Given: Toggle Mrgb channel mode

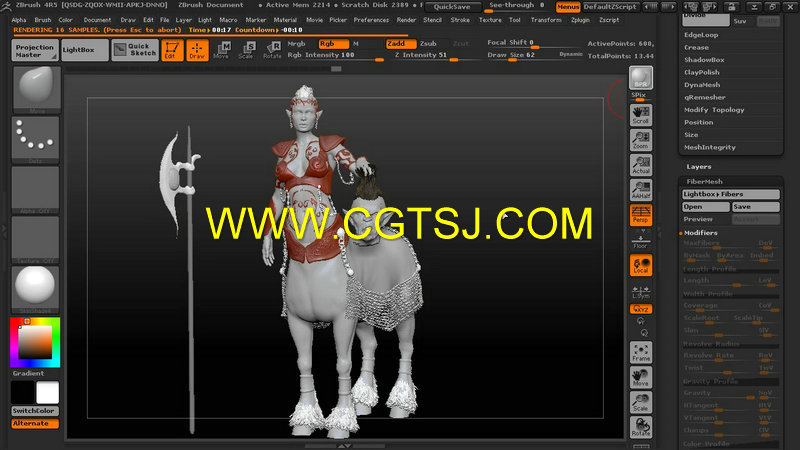Looking at the screenshot, I should 296,44.
